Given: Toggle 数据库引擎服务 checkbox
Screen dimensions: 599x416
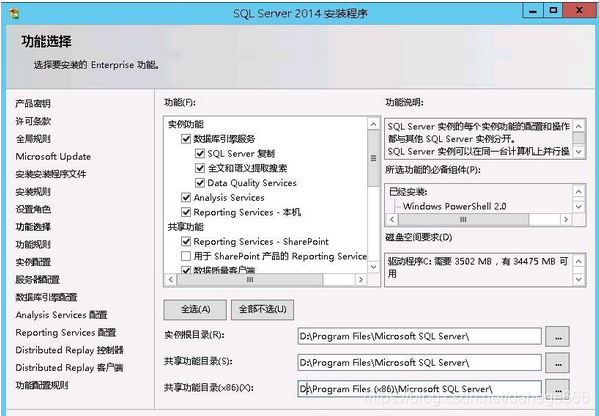Looking at the screenshot, I should point(186,139).
